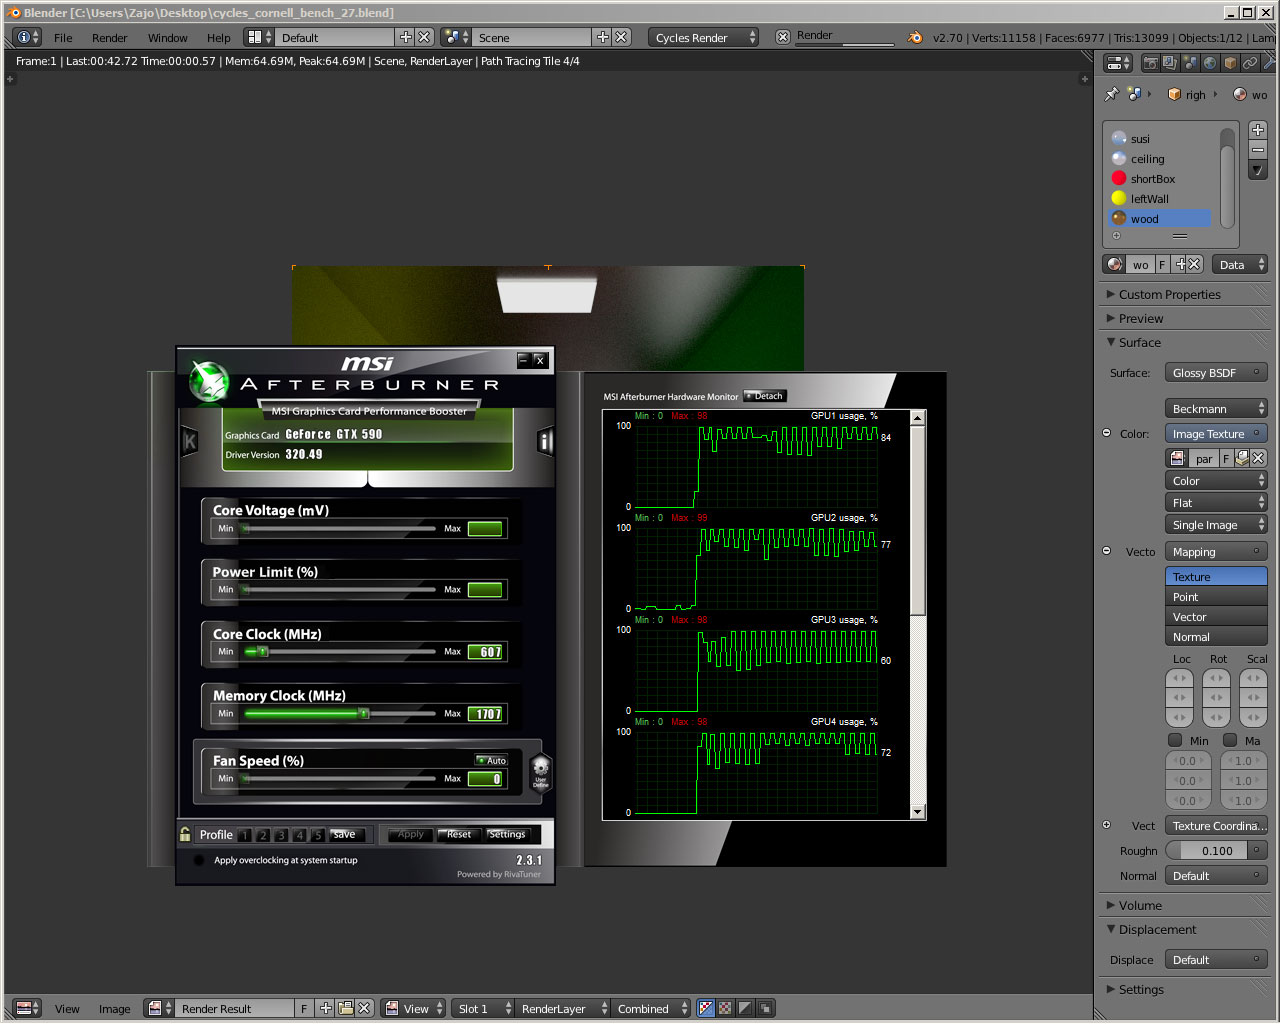The width and height of the screenshot is (1280, 1024).
Task: Open the Combined pass dropdown
Action: (651, 1008)
